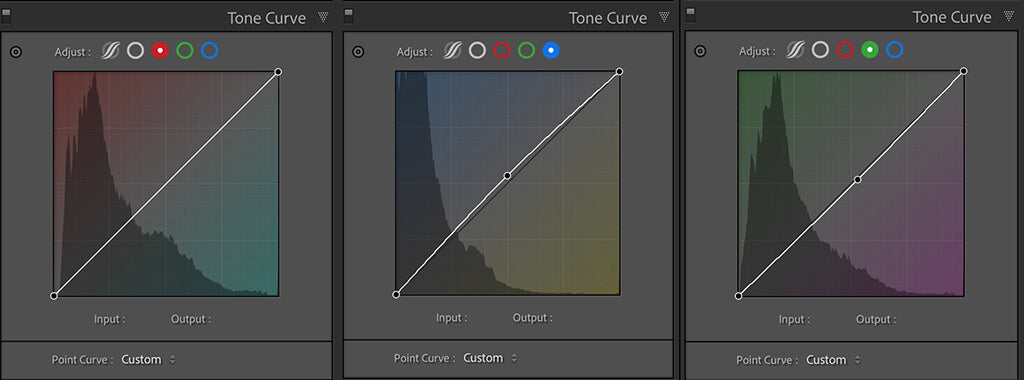Choose blue channel circle in right panel
Image resolution: width=1024 pixels, height=380 pixels.
point(894,49)
